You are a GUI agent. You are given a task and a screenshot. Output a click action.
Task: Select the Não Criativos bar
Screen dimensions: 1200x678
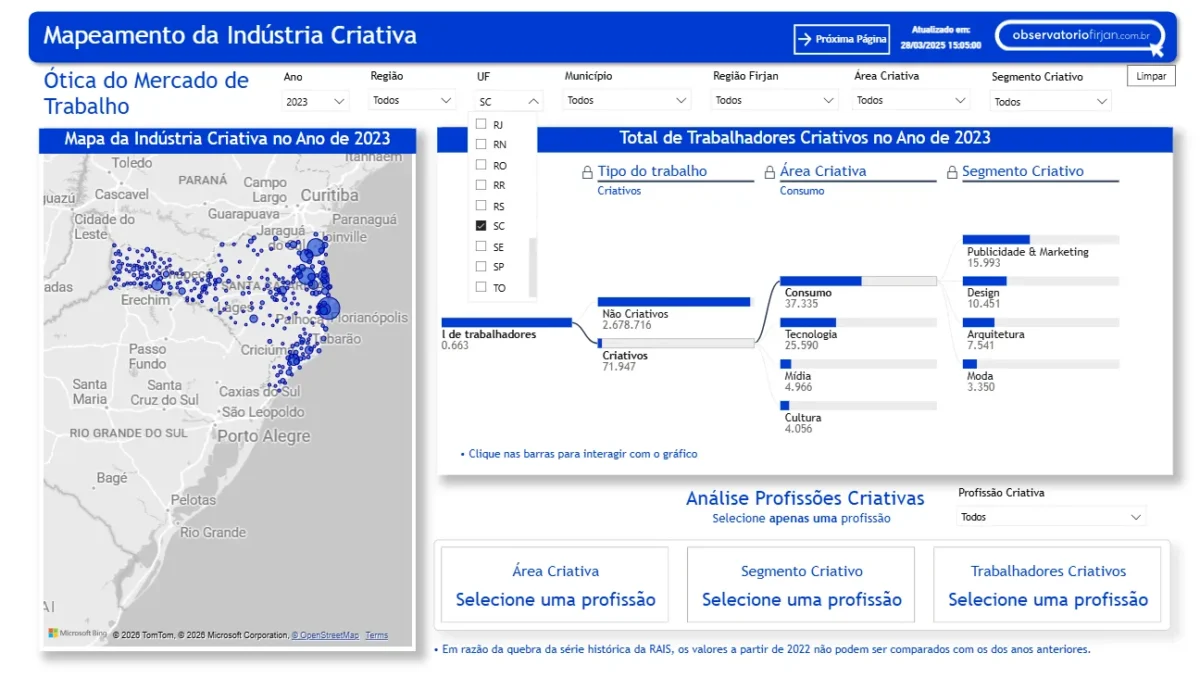[x=674, y=301]
